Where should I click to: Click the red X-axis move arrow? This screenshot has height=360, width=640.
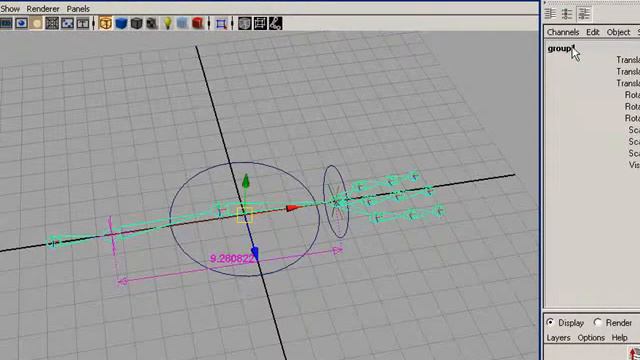[294, 208]
